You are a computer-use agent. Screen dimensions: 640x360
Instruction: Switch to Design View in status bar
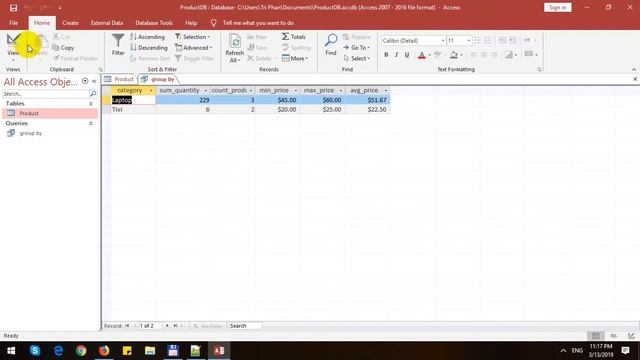pyautogui.click(x=631, y=336)
